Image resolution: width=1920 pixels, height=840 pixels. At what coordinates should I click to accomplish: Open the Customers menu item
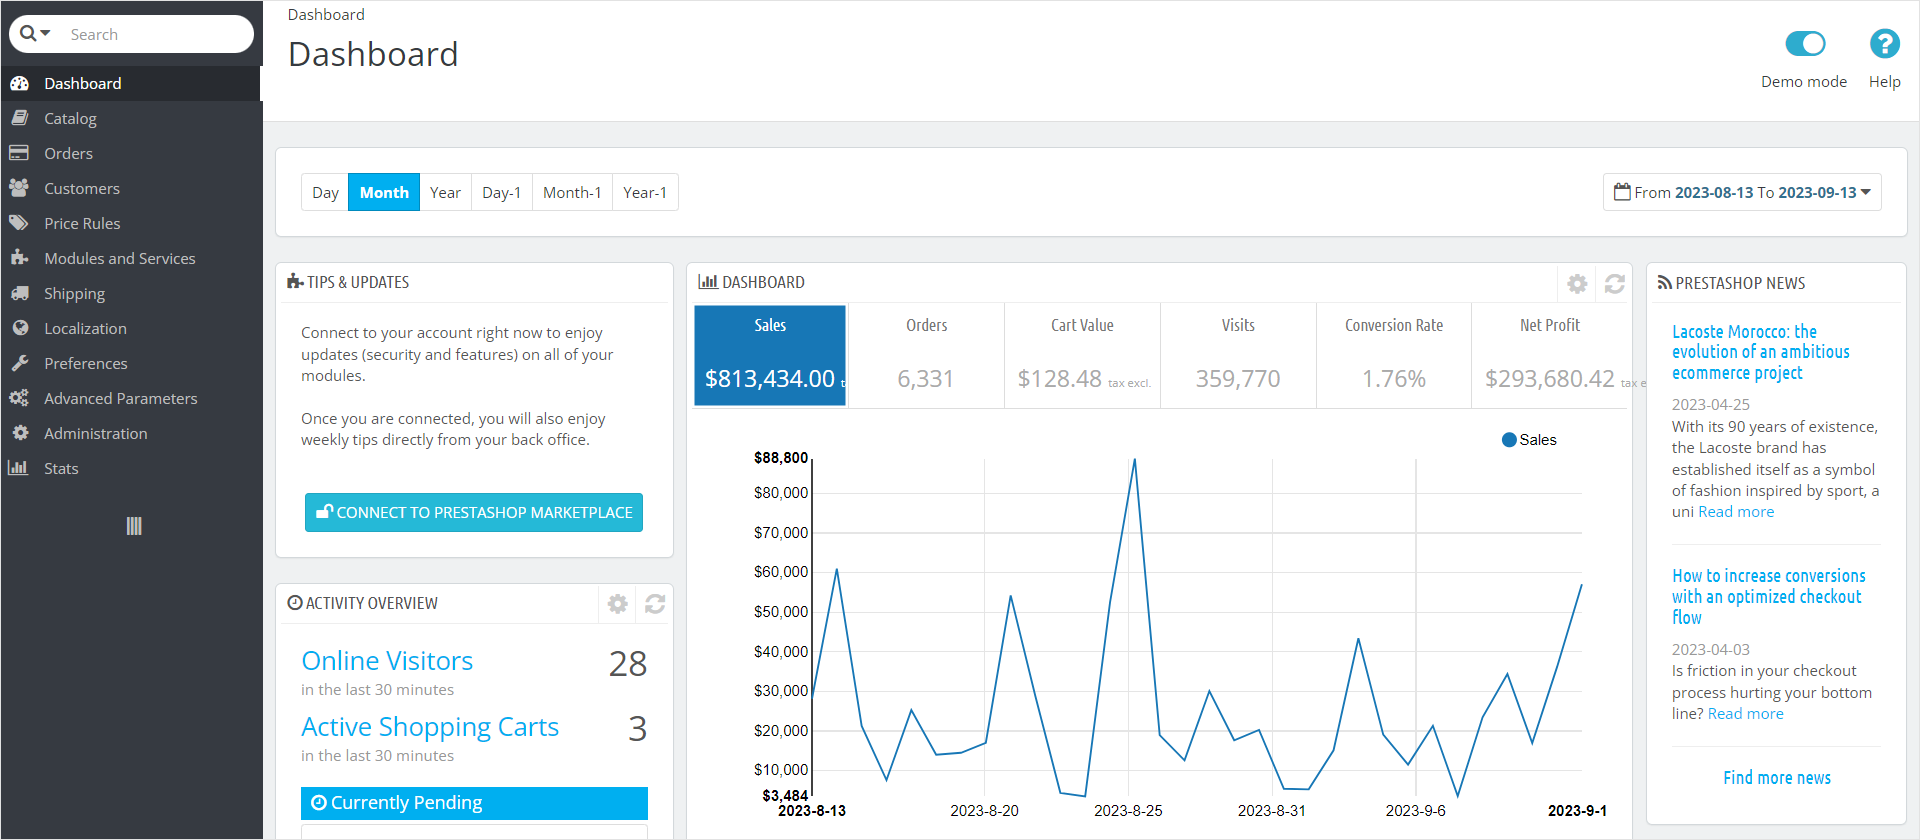point(131,188)
